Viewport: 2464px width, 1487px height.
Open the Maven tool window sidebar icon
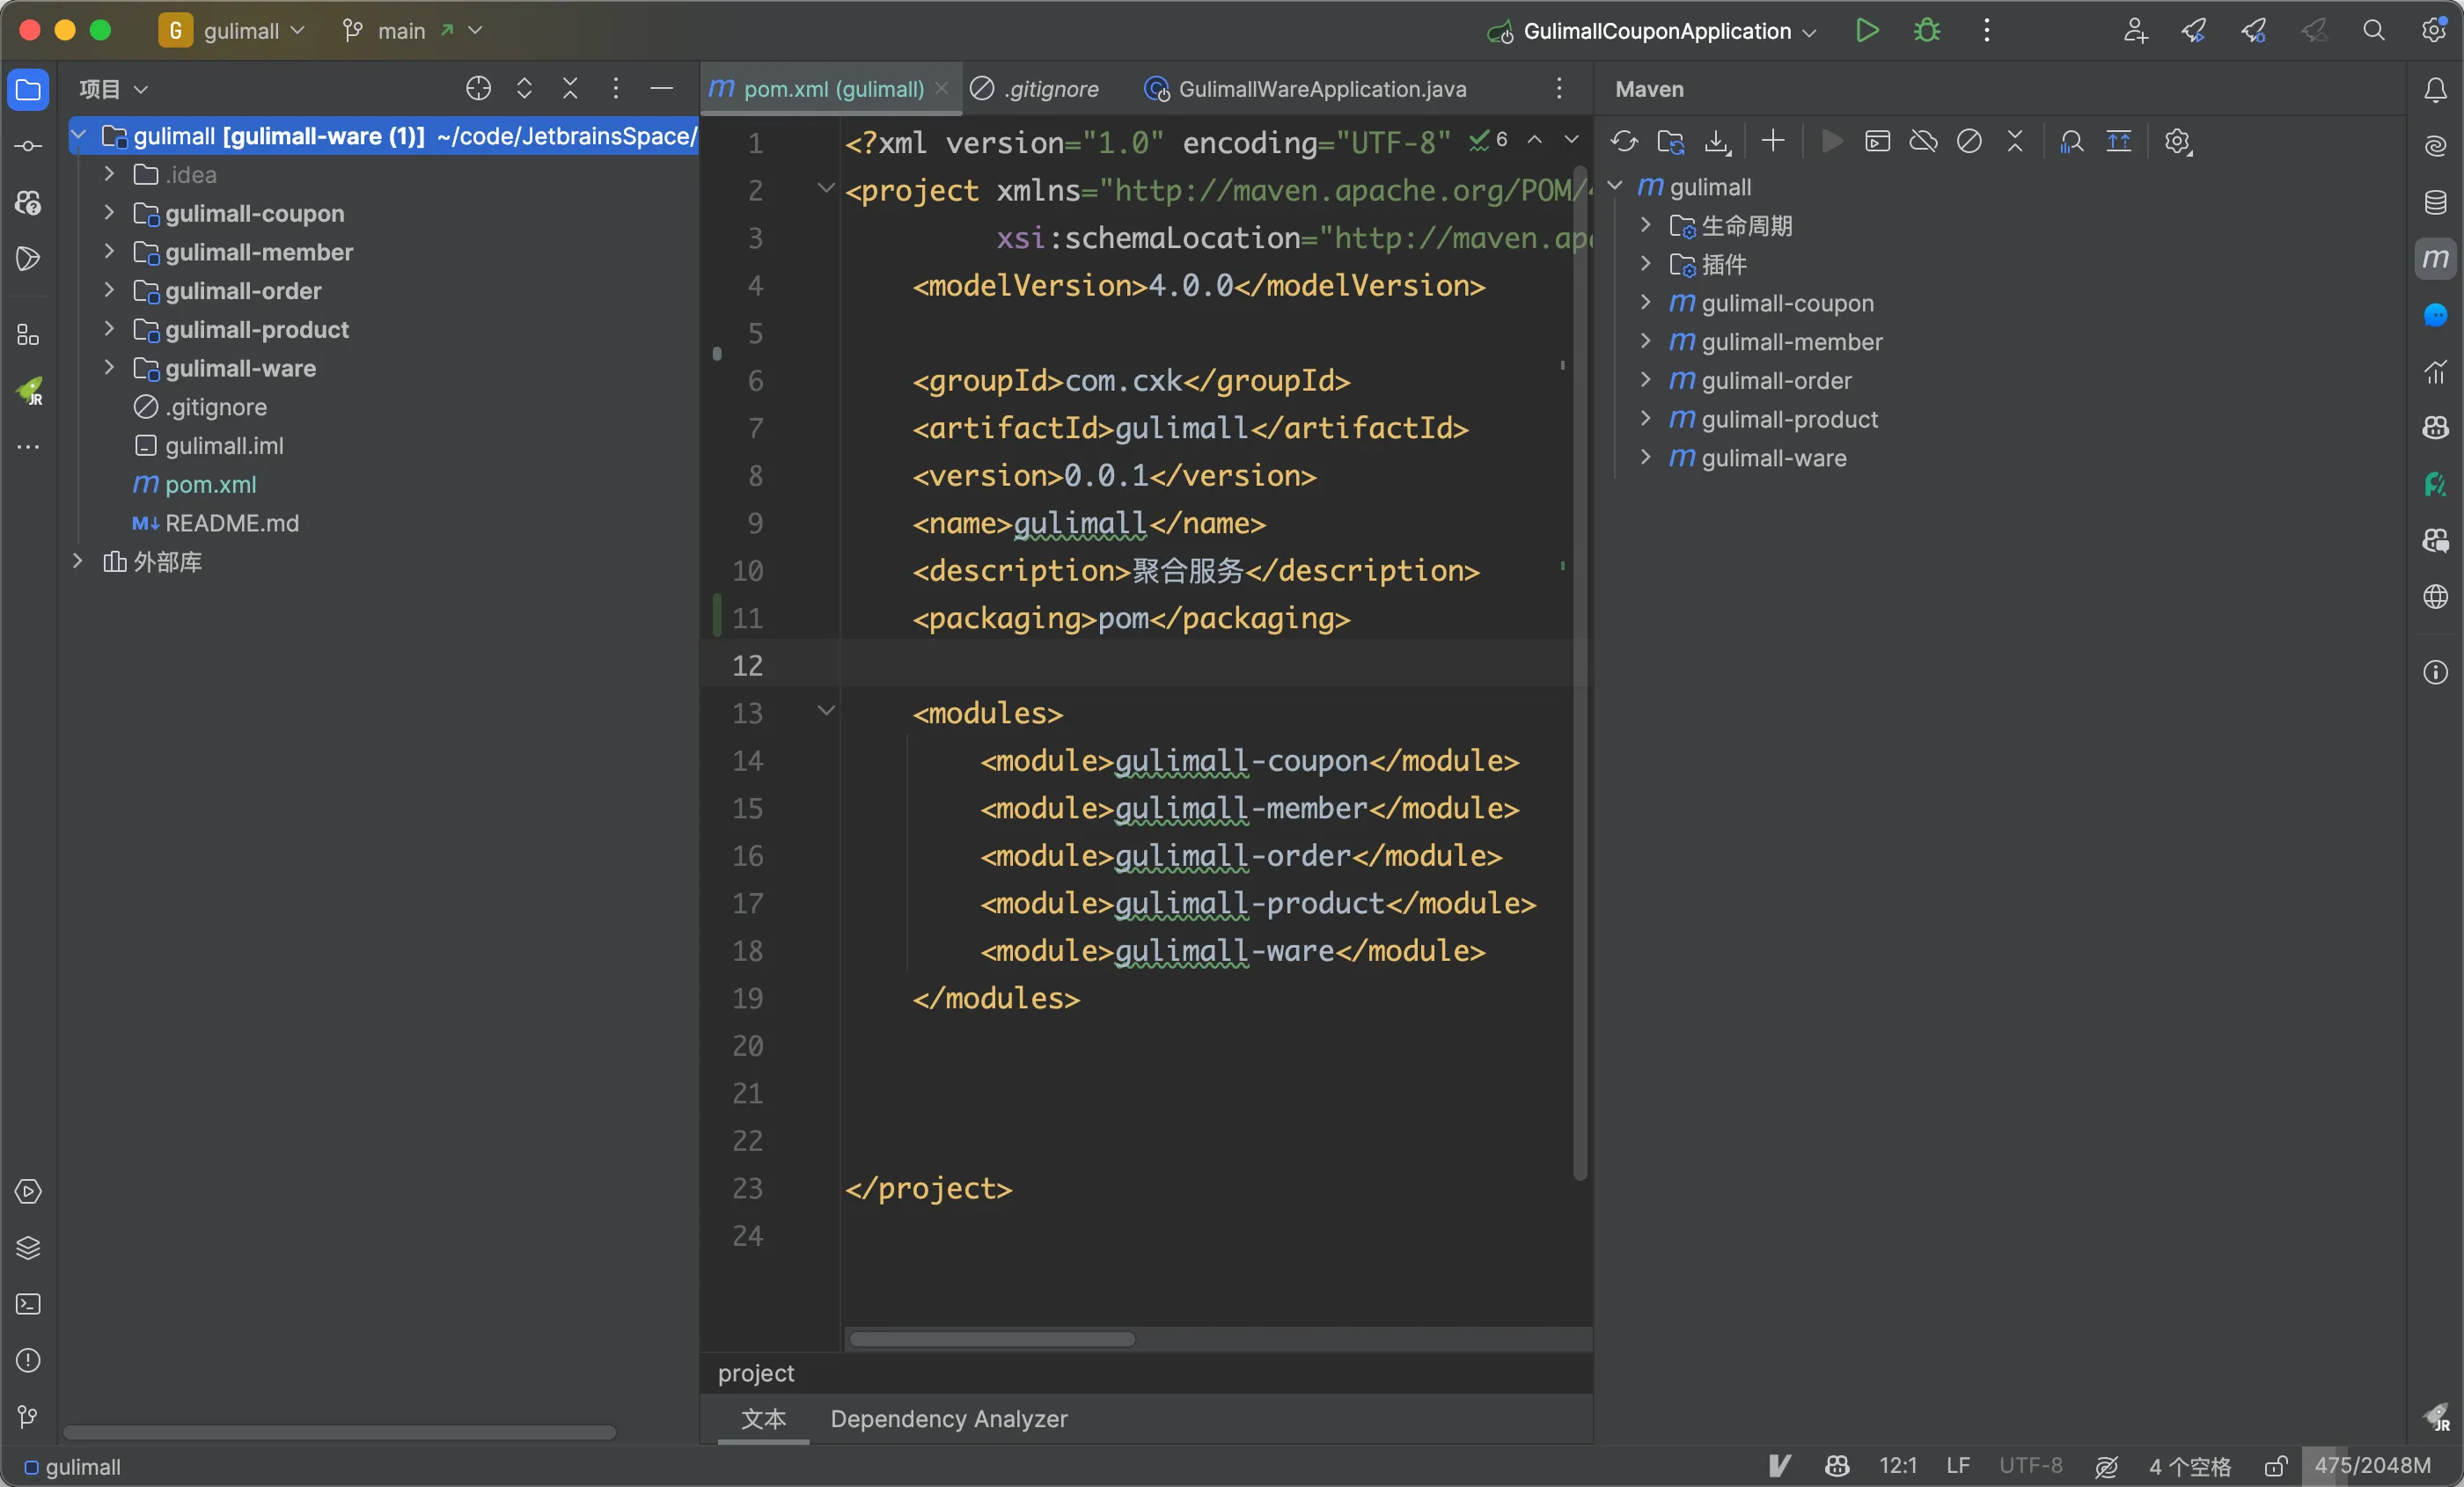point(2435,258)
